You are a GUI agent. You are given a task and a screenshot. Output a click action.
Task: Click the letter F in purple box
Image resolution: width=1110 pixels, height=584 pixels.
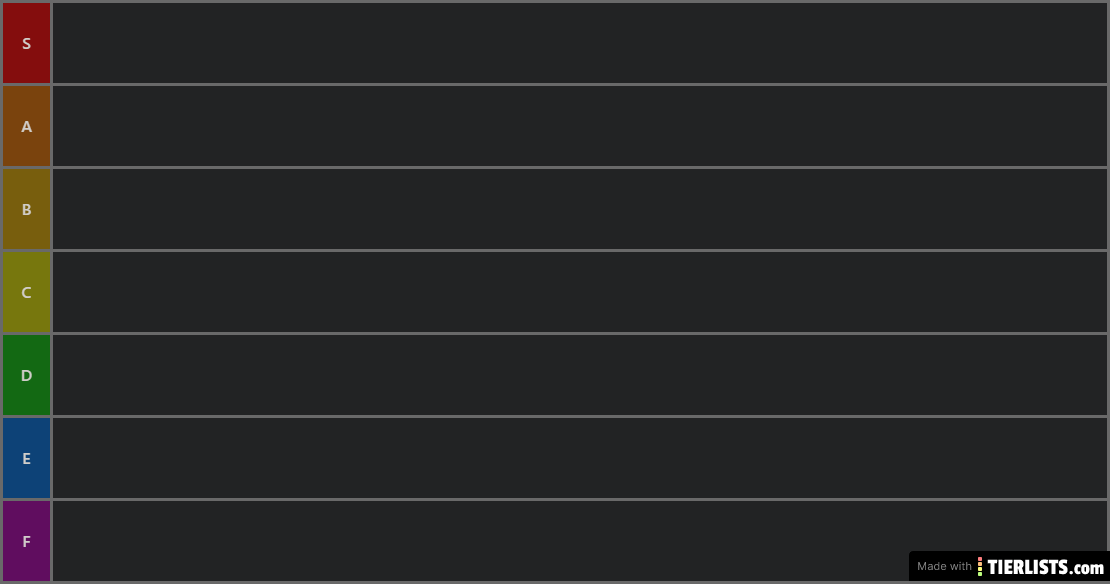tap(26, 542)
